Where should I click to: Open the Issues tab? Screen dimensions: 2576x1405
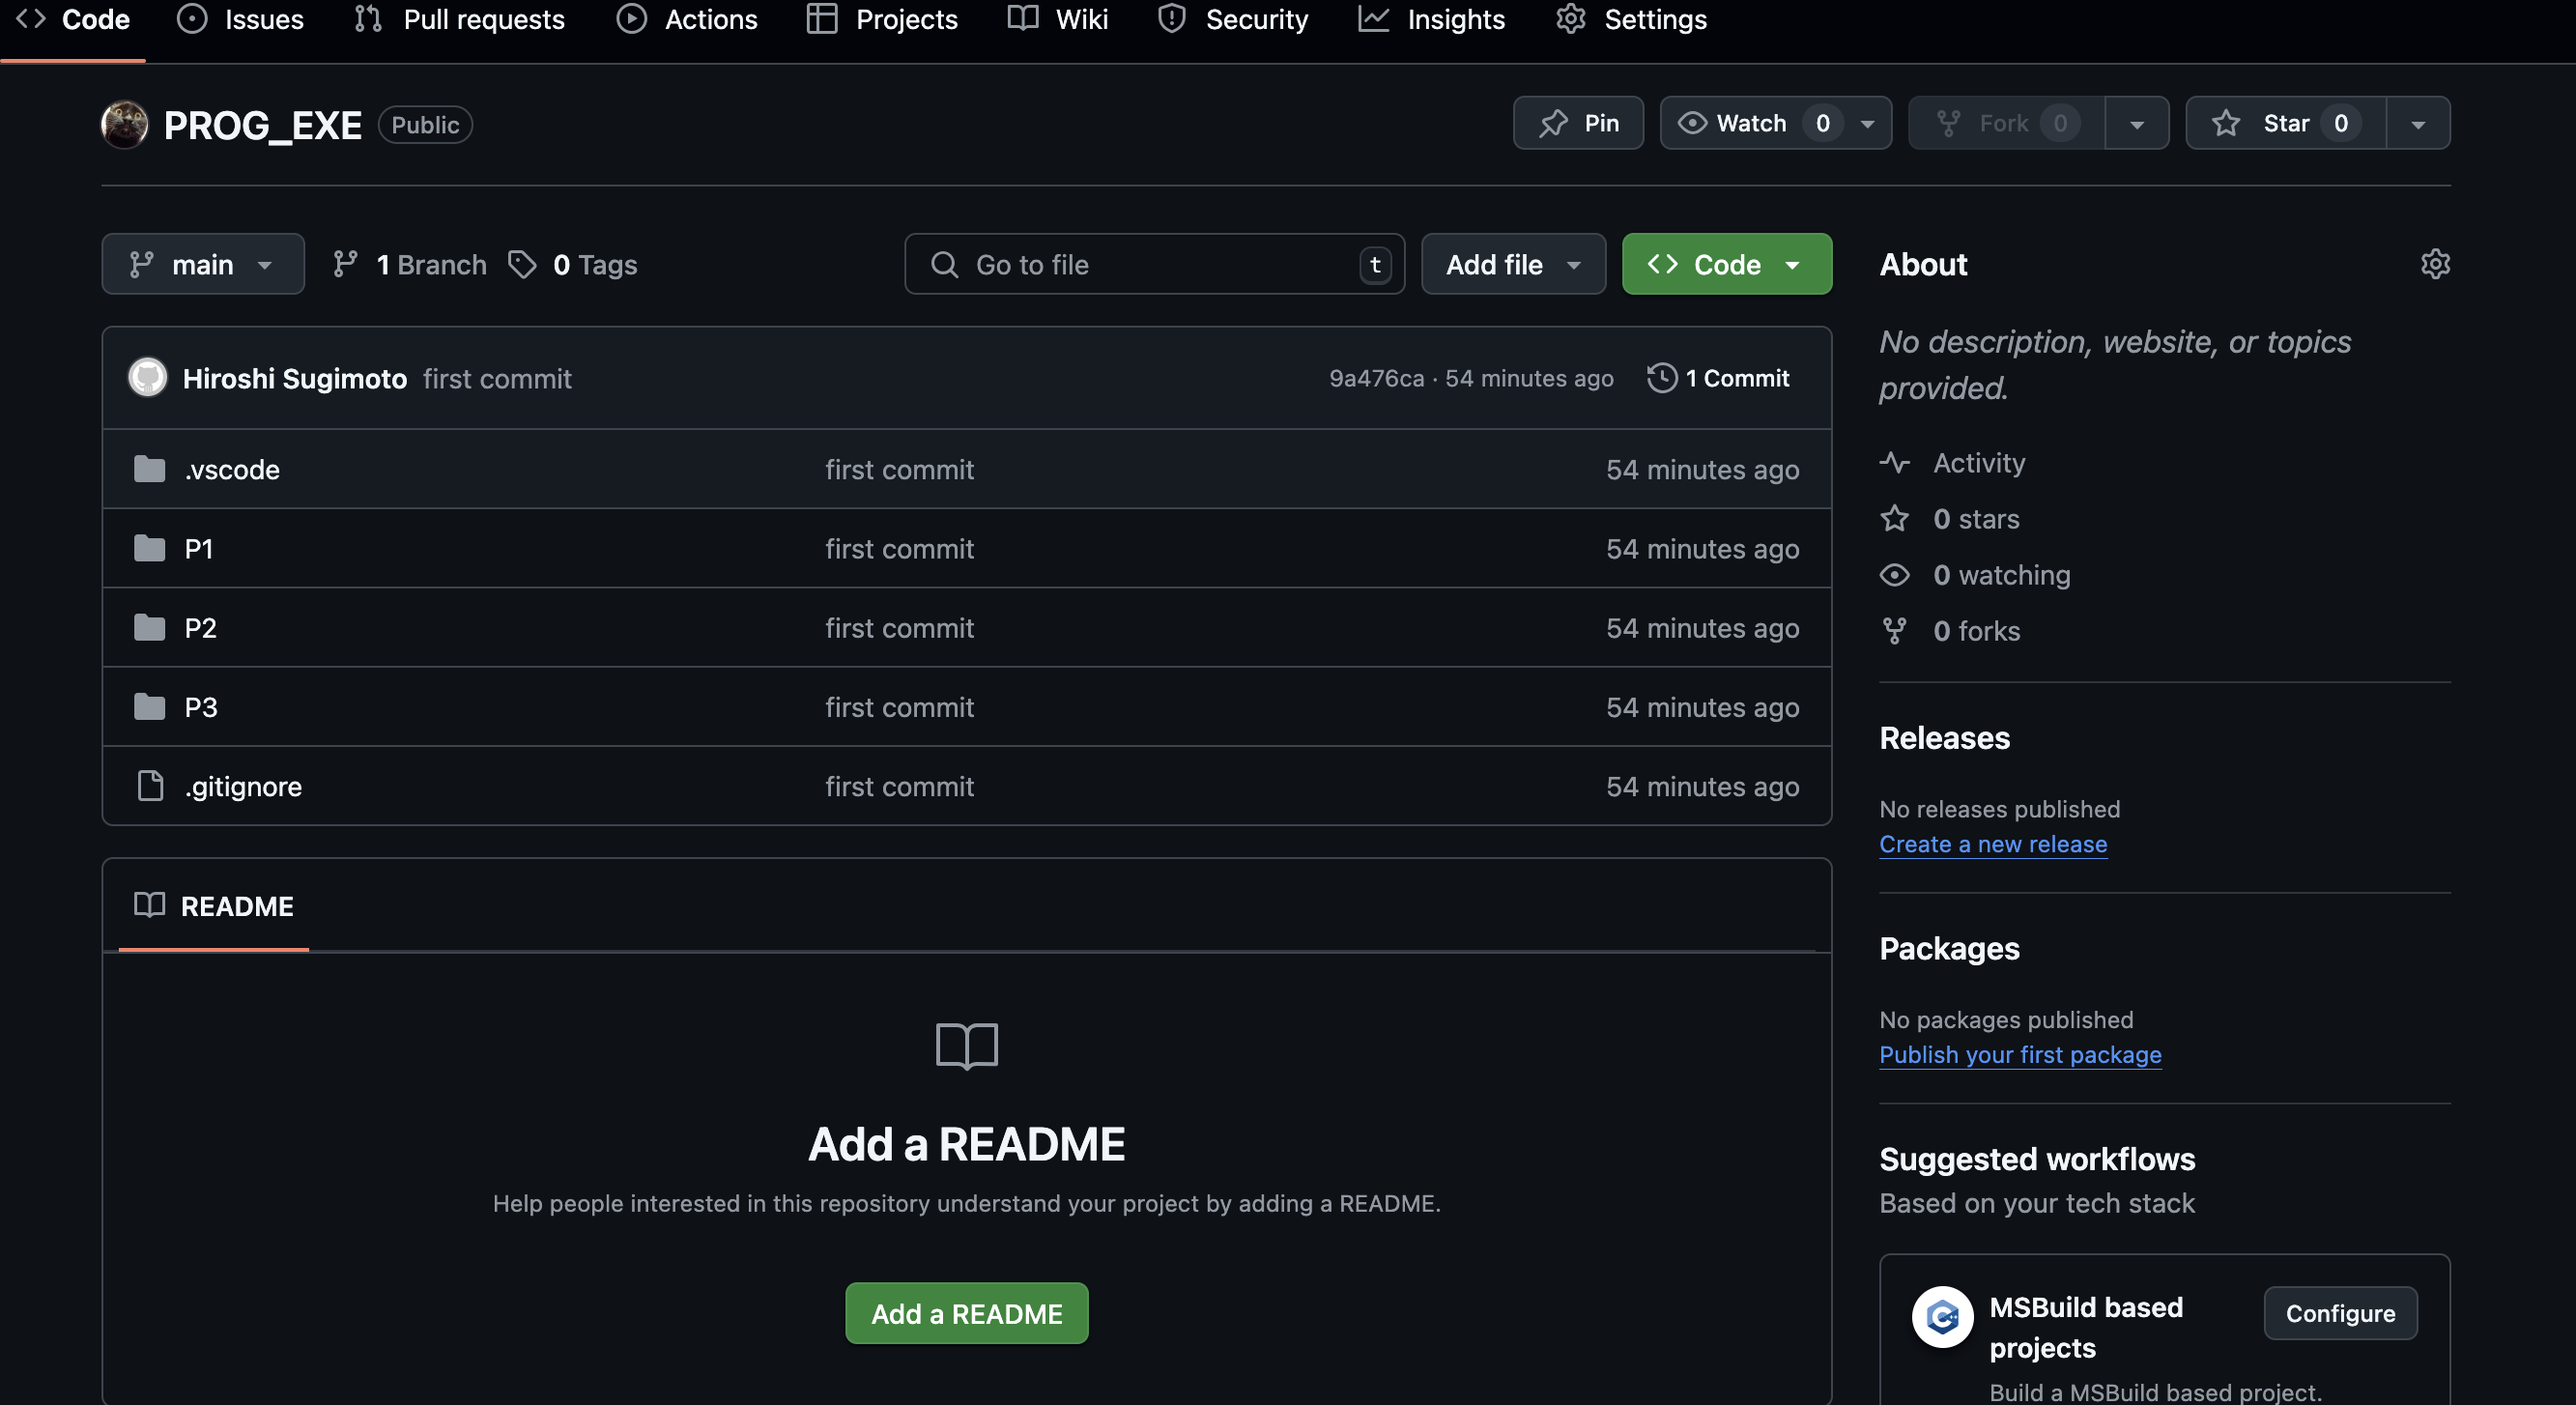pos(240,19)
